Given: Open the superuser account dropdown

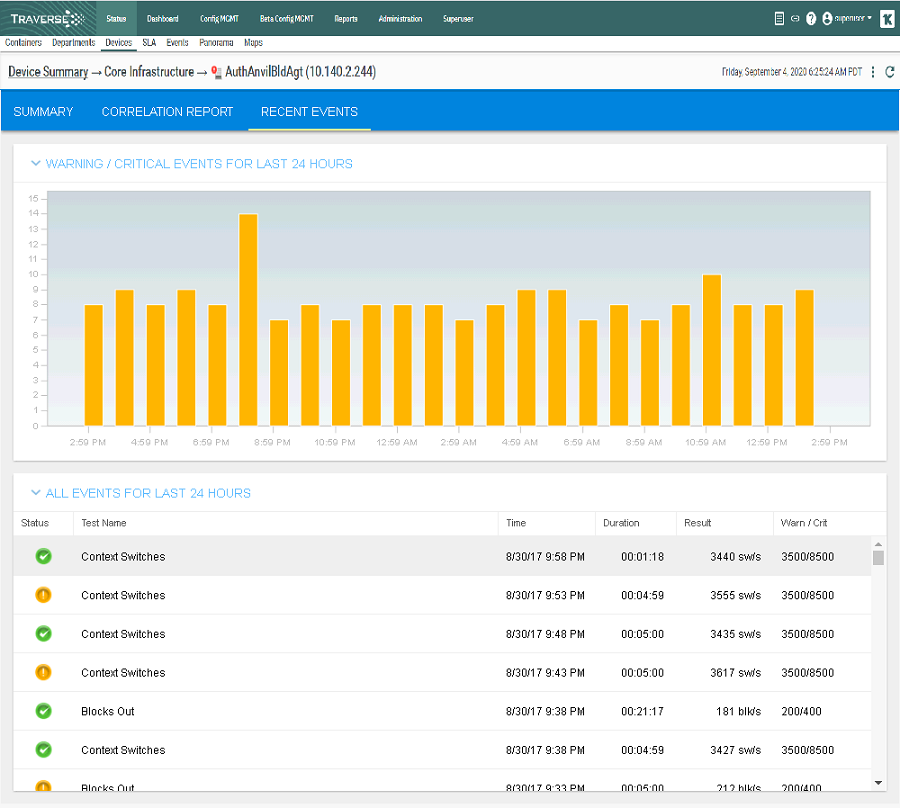Looking at the screenshot, I should click(852, 18).
